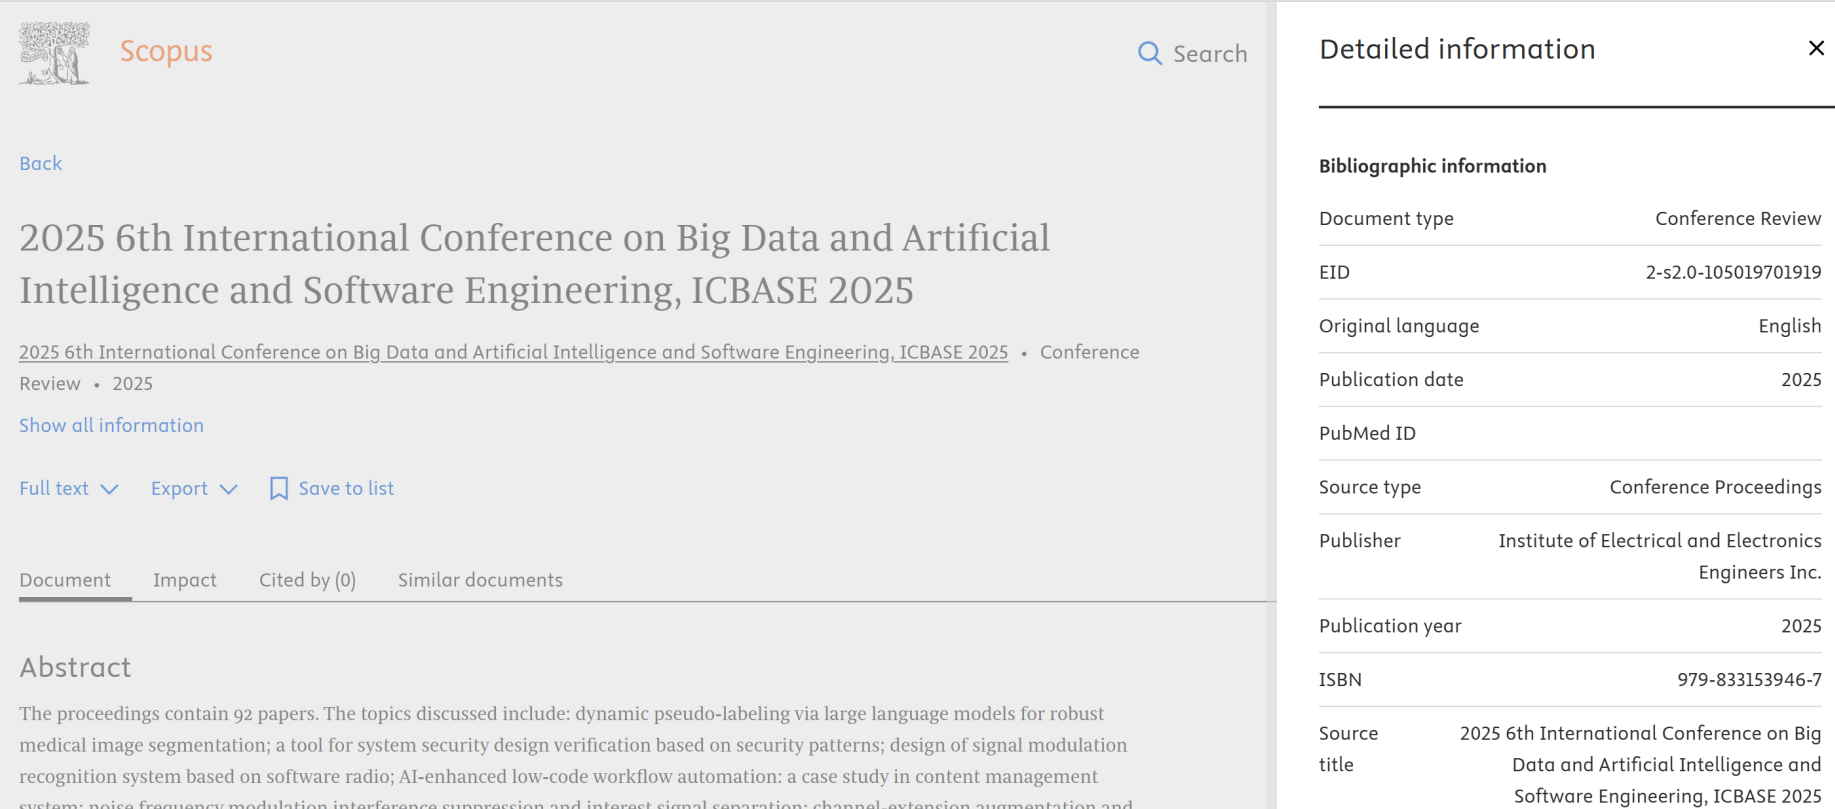Close the Detailed information panel

point(1816,48)
